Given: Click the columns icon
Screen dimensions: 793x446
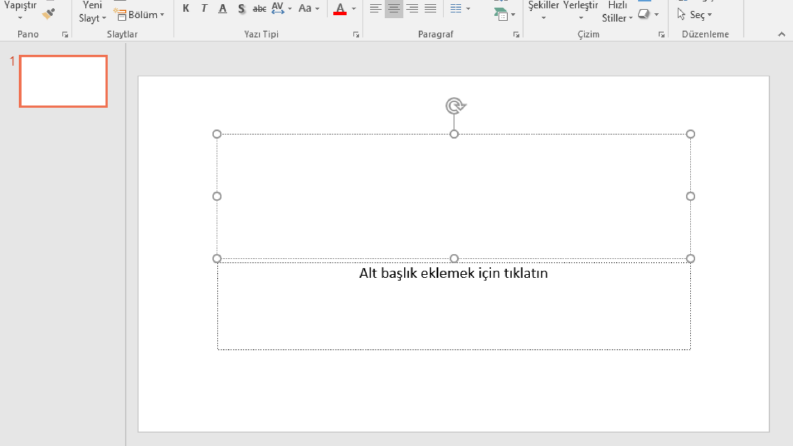Looking at the screenshot, I should pyautogui.click(x=456, y=9).
